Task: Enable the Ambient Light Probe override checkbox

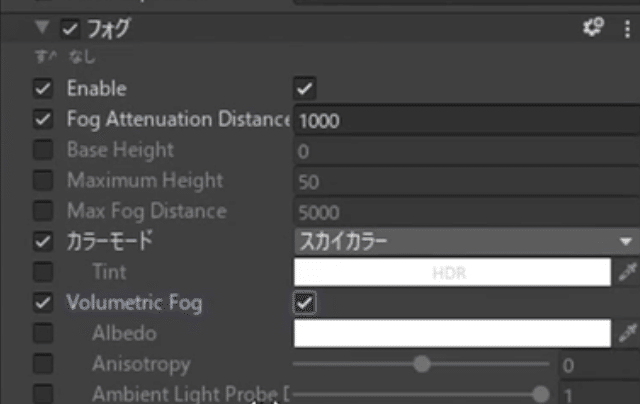Action: coord(43,394)
